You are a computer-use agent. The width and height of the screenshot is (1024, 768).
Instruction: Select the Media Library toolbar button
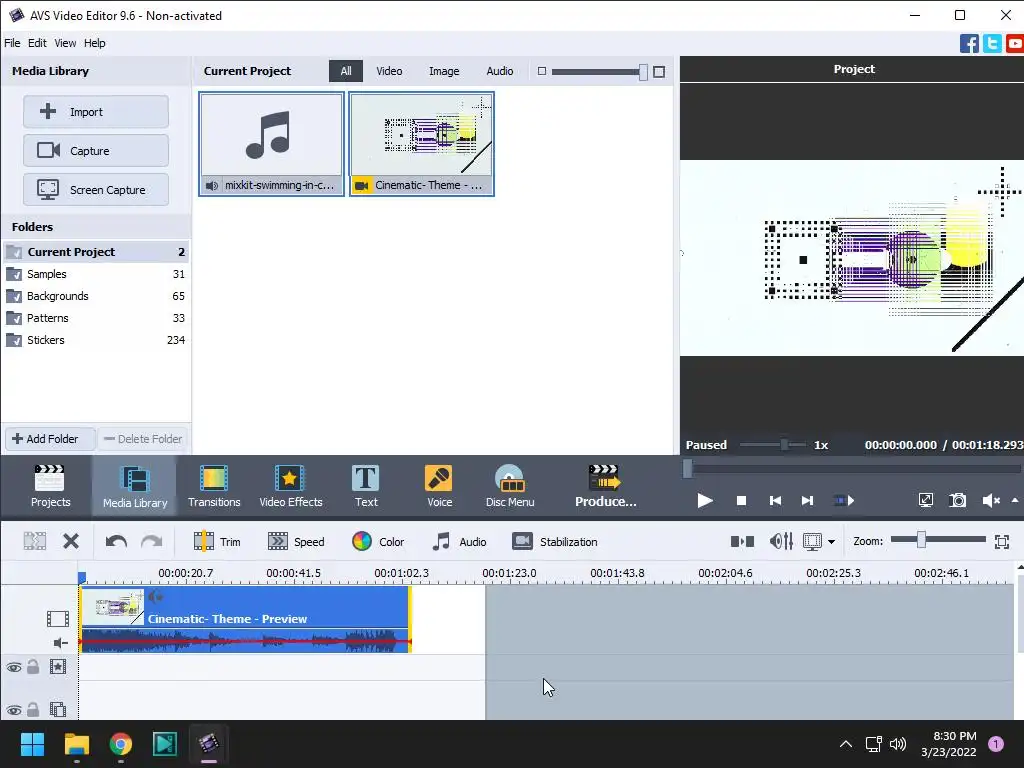coord(135,486)
